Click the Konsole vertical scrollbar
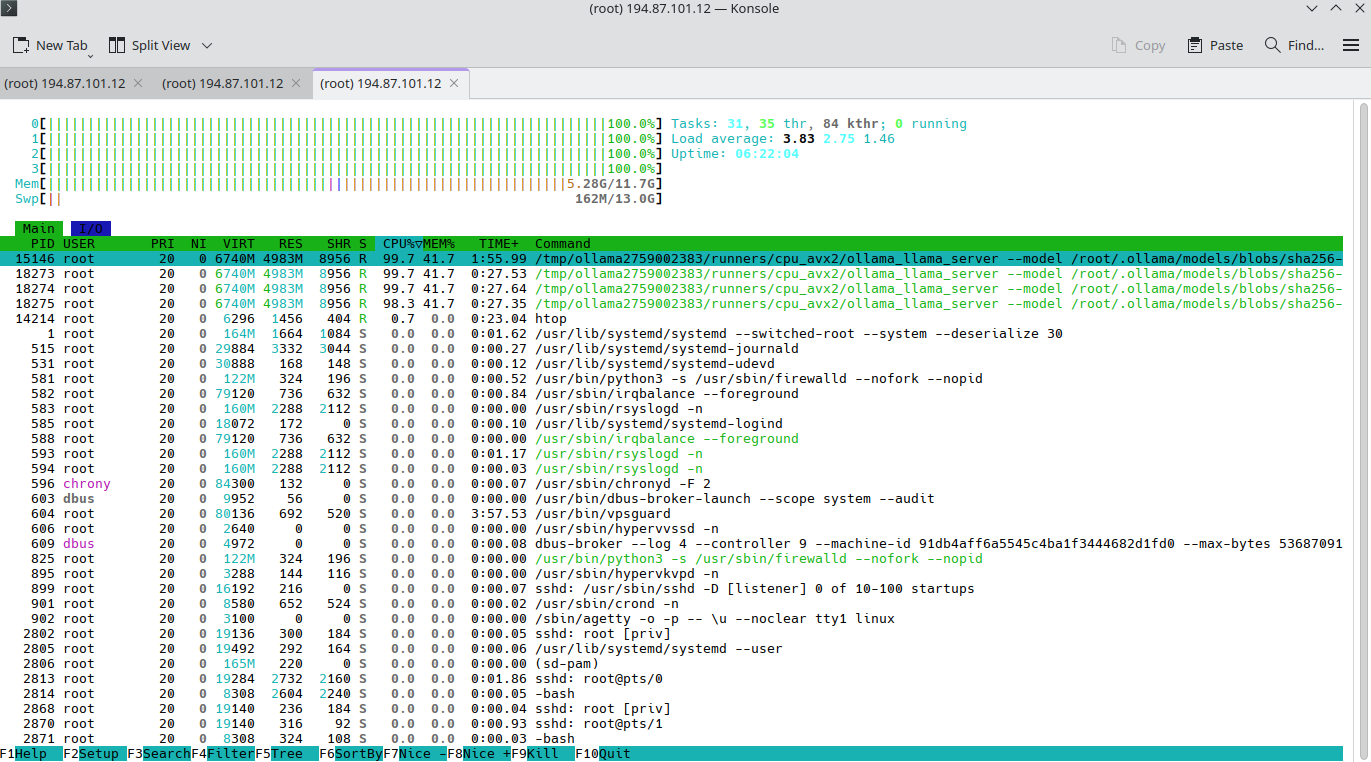1371x762 pixels. click(1363, 430)
